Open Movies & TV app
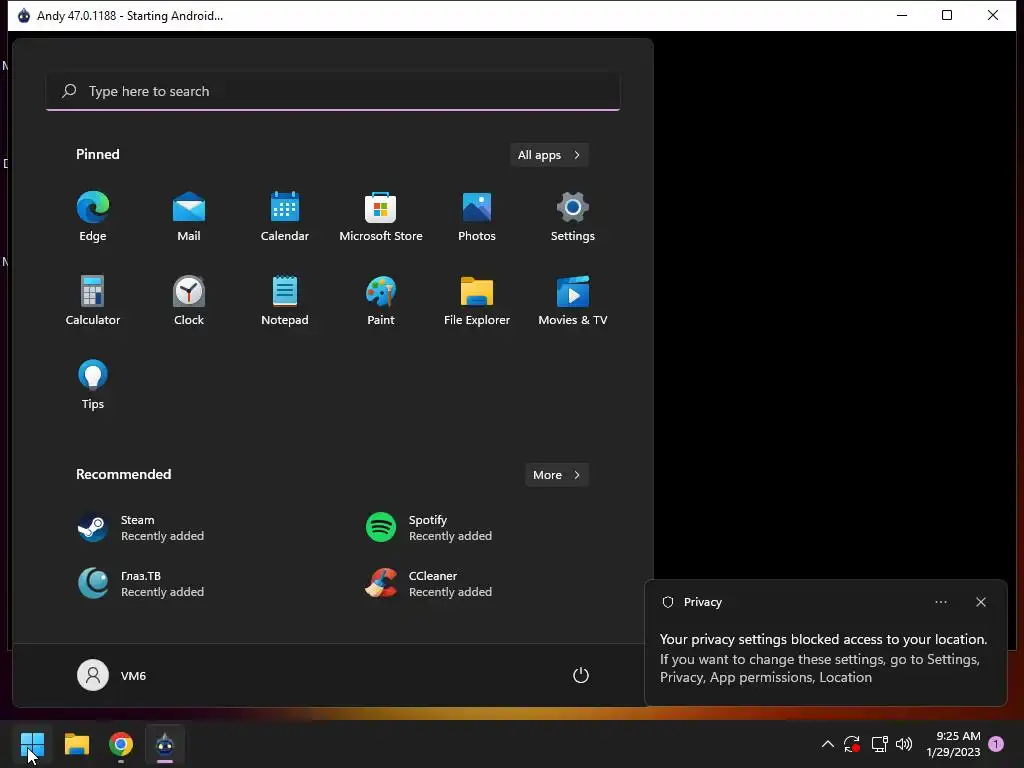Image resolution: width=1024 pixels, height=768 pixels. click(573, 300)
